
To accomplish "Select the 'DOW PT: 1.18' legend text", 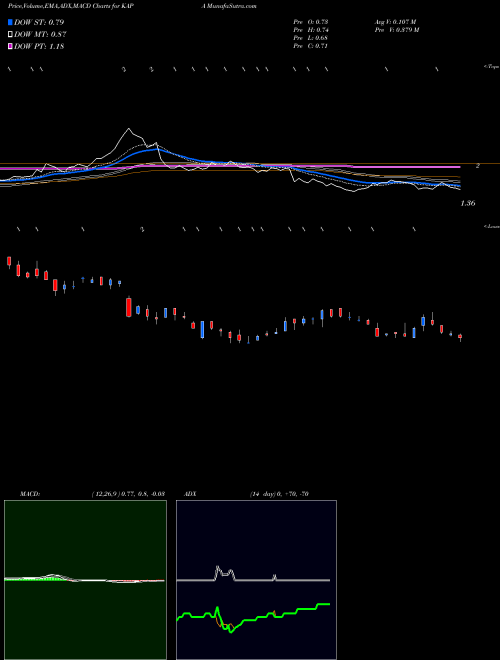I will coord(39,46).
